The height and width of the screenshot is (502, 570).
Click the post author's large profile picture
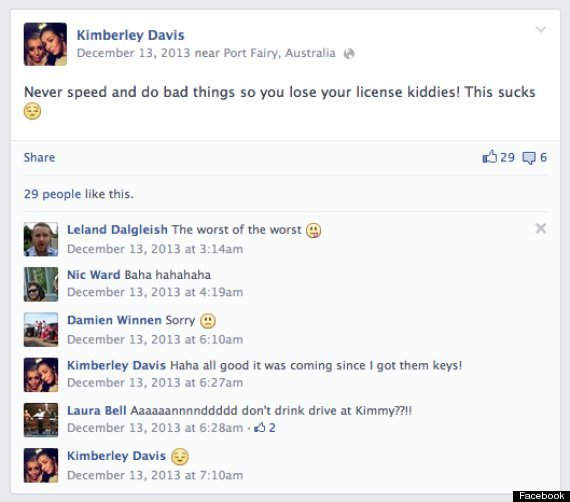coord(45,44)
